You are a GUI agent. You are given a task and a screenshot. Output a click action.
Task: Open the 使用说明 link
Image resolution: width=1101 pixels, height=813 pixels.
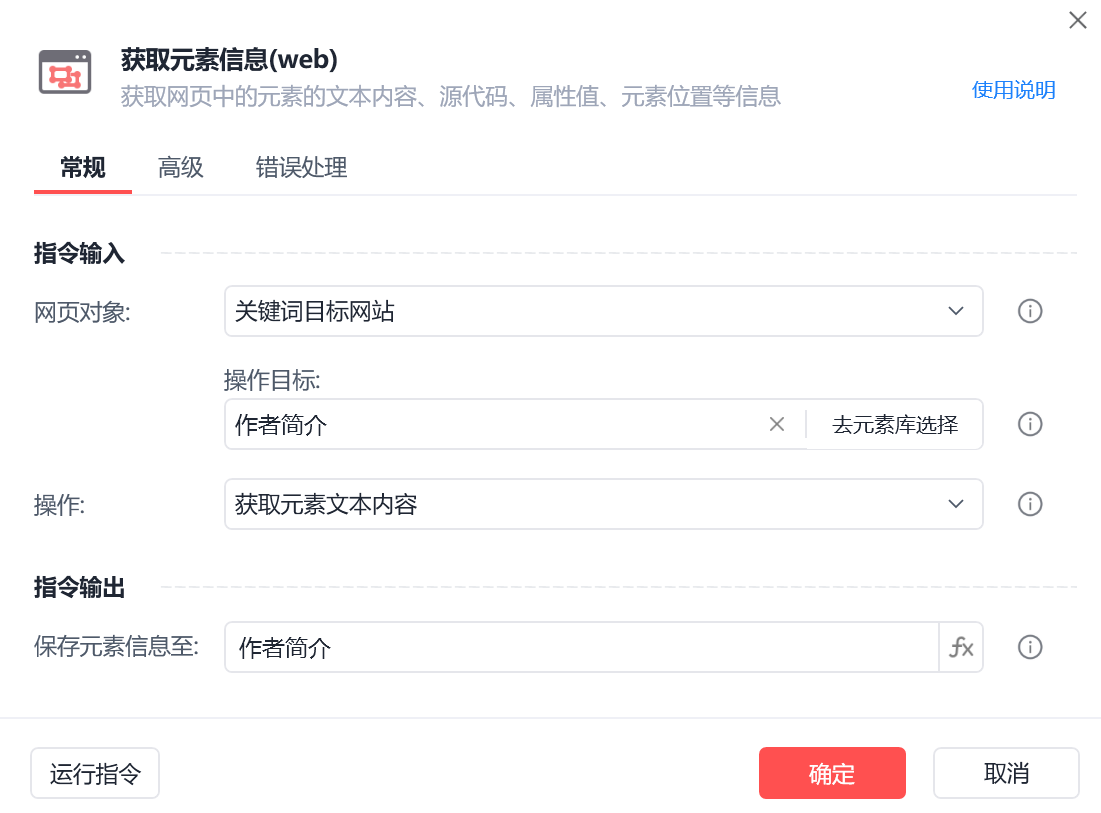point(1013,90)
